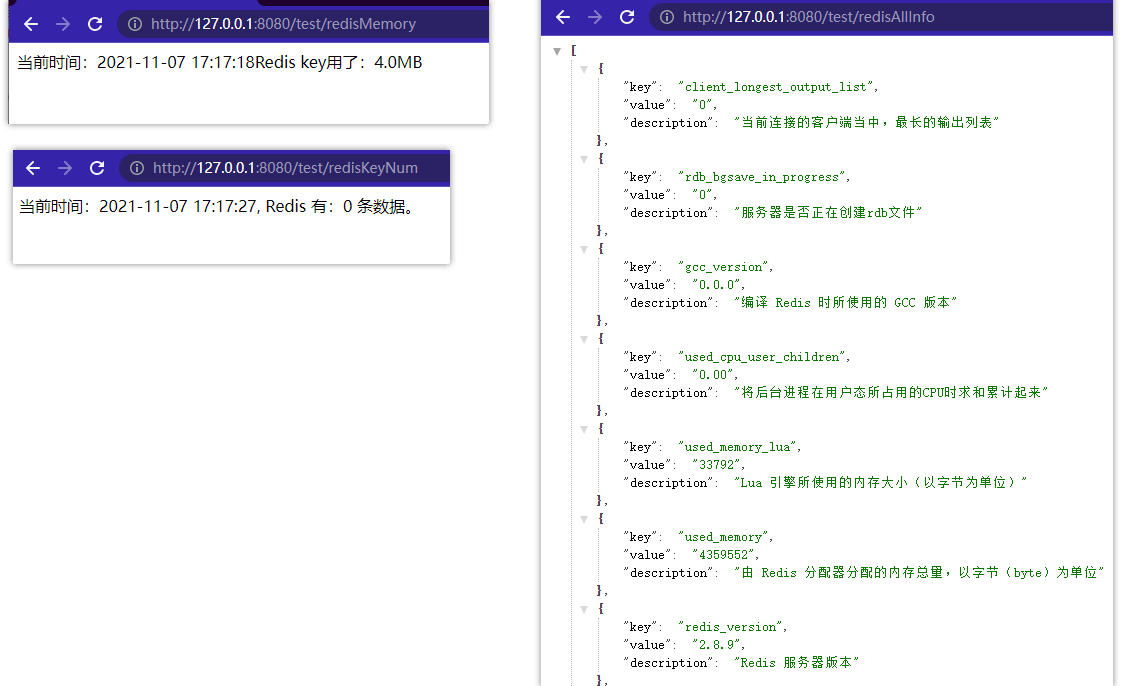This screenshot has width=1121, height=686.
Task: Collapse the used_memory_lua object
Action: coord(584,429)
